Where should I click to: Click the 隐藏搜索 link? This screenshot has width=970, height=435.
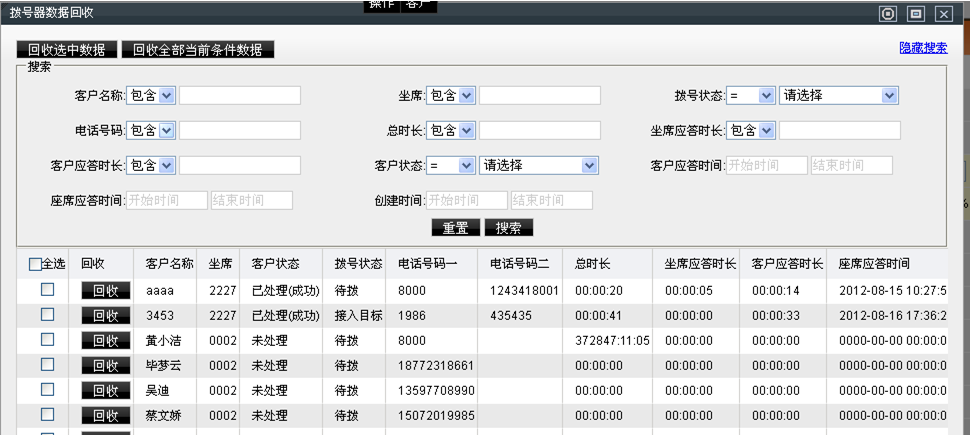click(x=923, y=47)
